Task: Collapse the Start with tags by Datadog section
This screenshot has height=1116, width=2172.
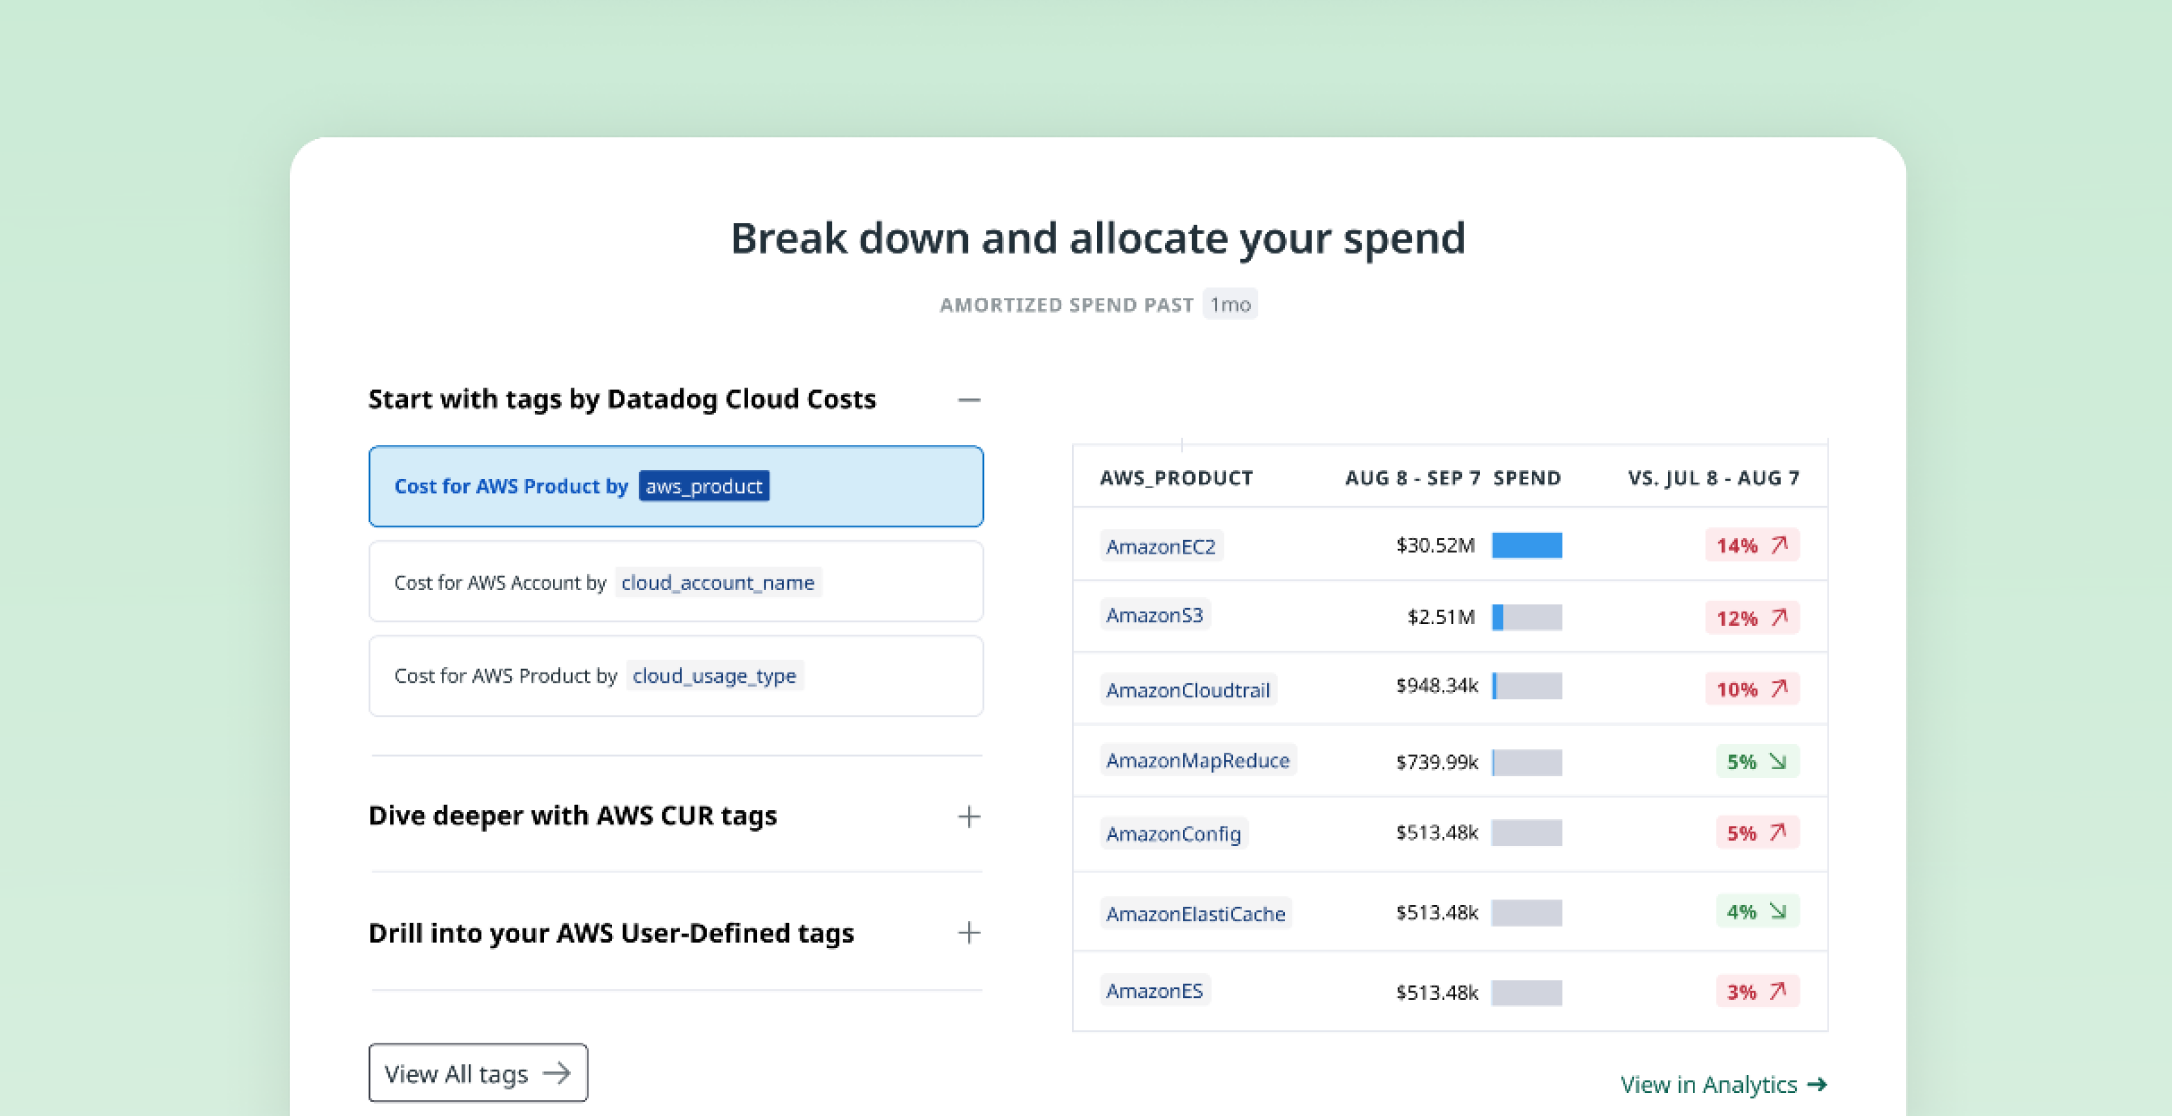Action: (968, 400)
